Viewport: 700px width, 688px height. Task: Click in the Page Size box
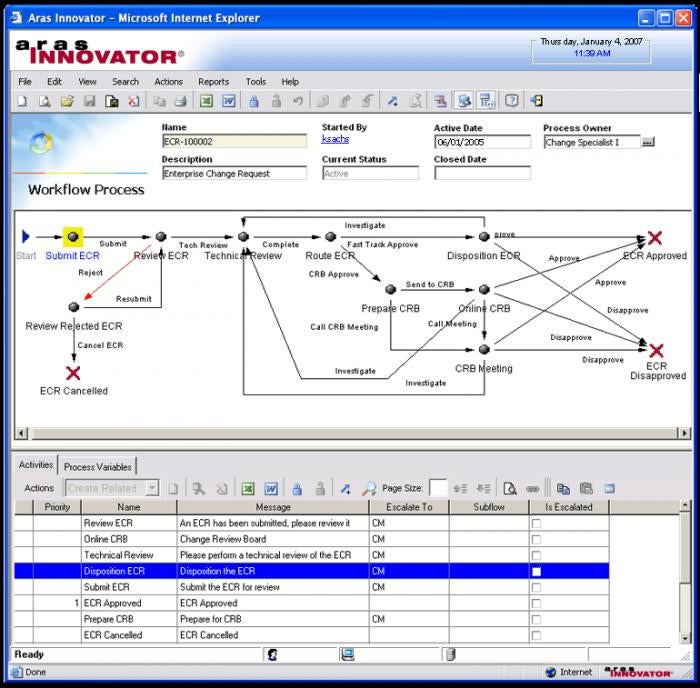tap(438, 488)
